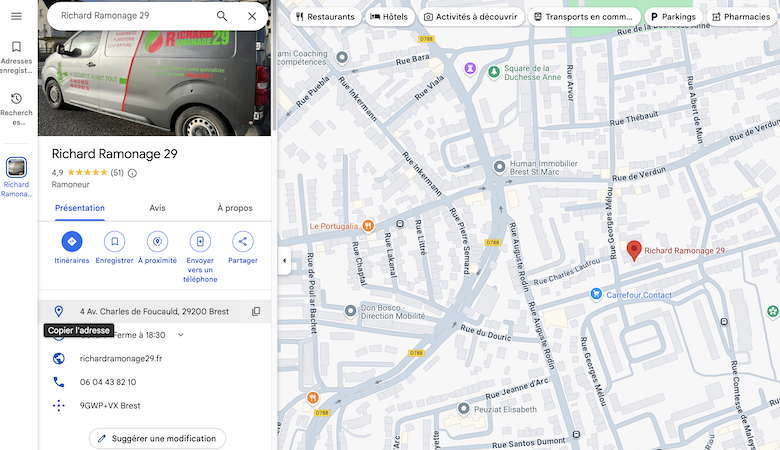This screenshot has height=450, width=780.
Task: Click the purple pin near Rue Bara
Action: 470,68
